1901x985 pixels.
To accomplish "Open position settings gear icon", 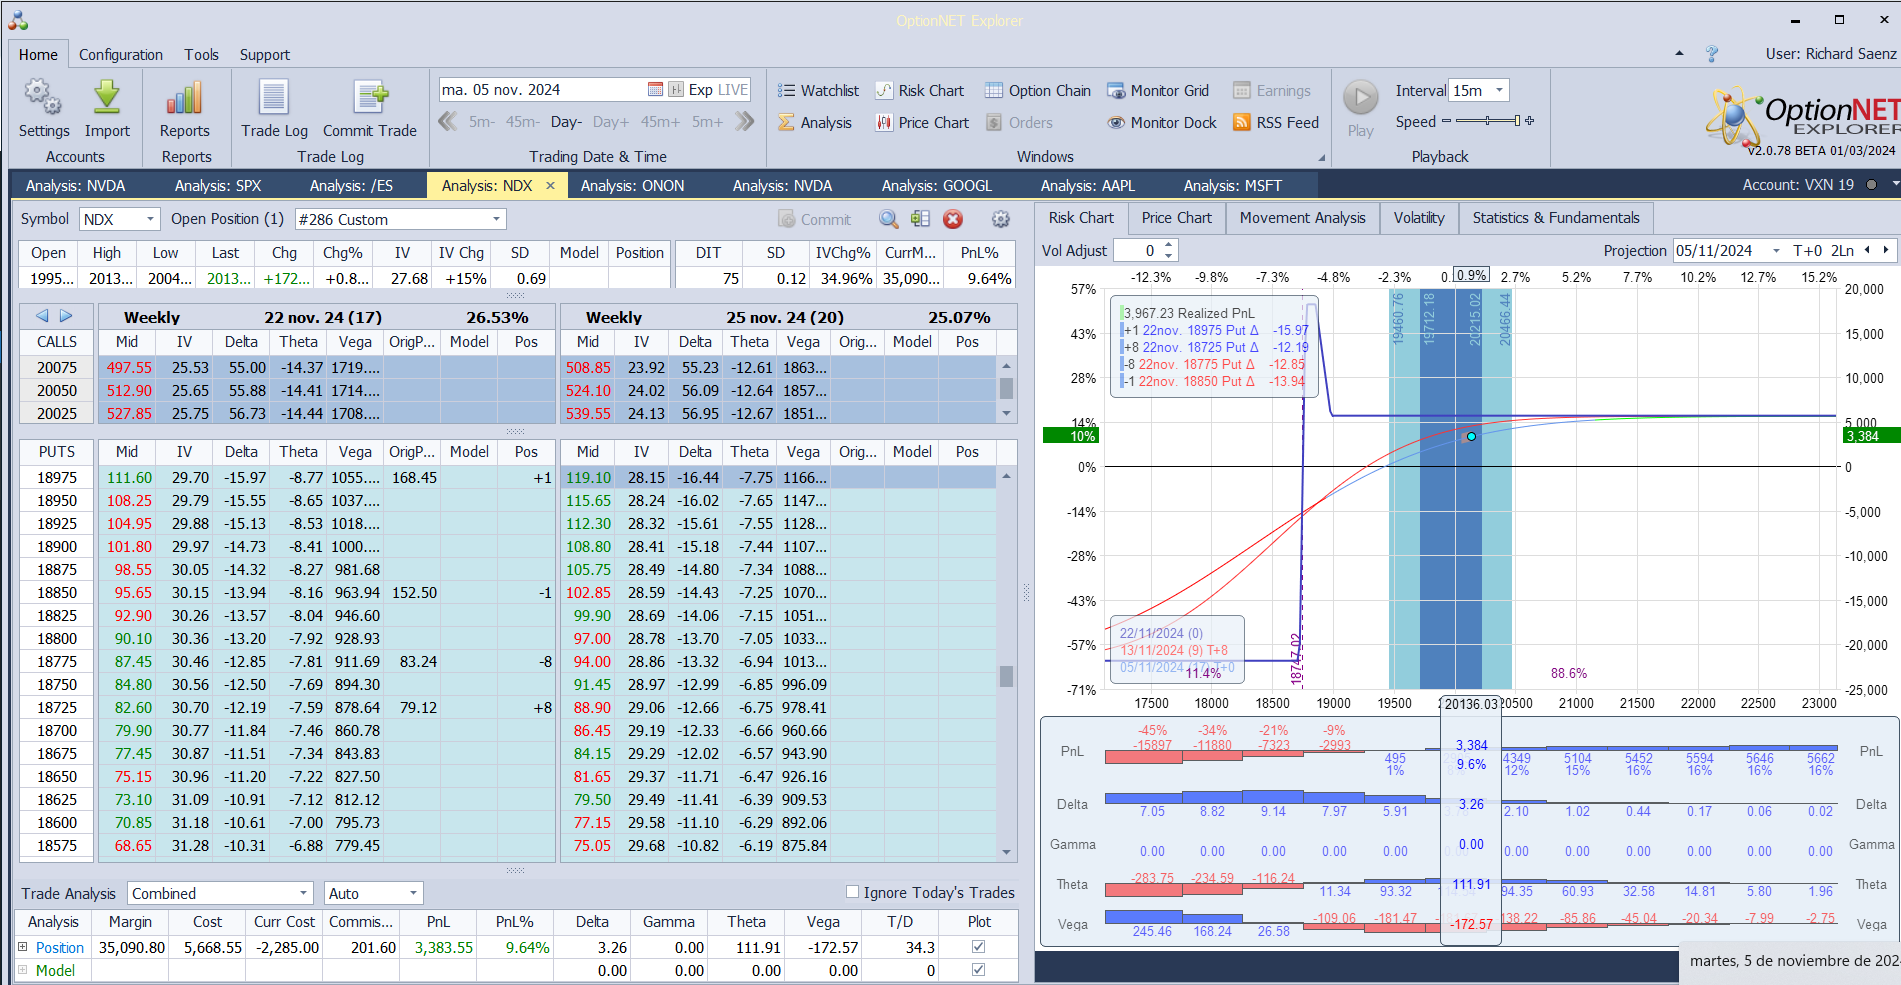I will 1000,219.
